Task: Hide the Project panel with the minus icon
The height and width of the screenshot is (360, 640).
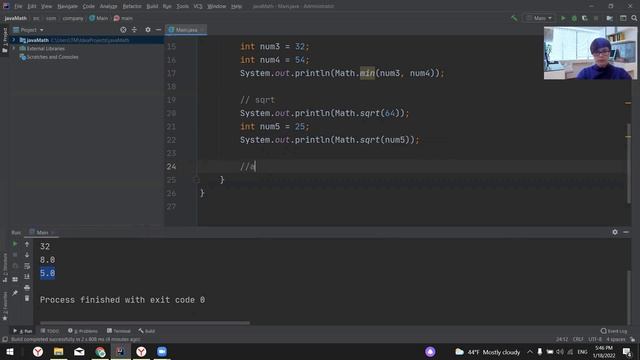Action: pyautogui.click(x=158, y=30)
